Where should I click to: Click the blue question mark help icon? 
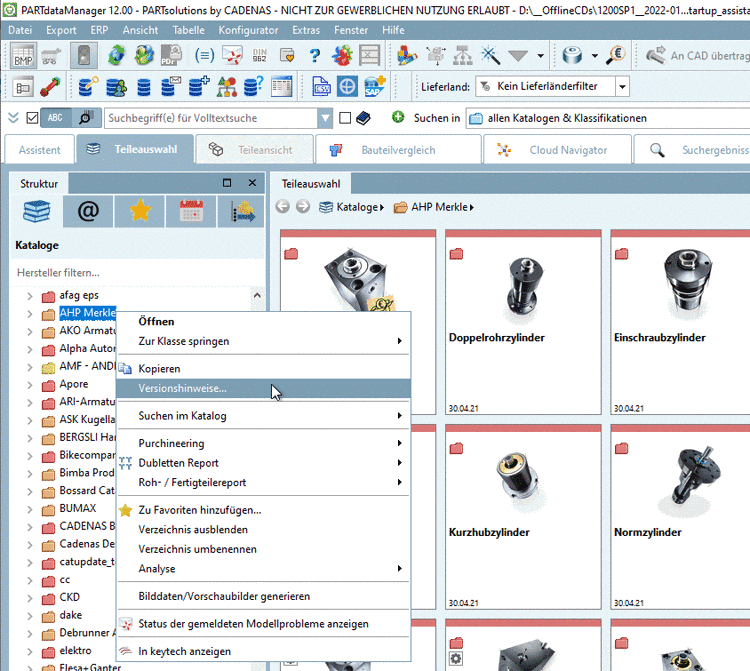(314, 56)
